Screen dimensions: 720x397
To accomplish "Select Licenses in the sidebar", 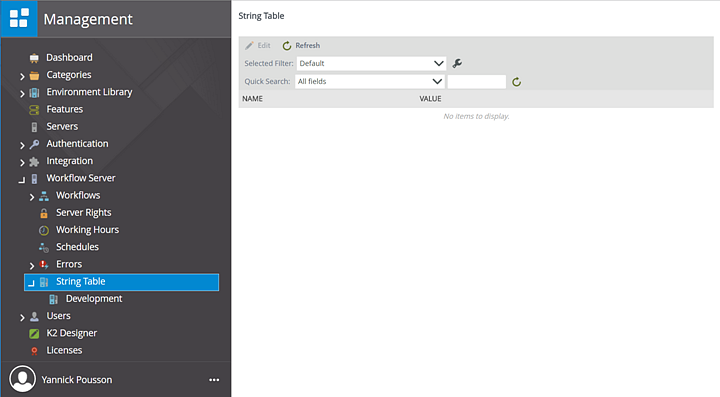I will point(64,350).
